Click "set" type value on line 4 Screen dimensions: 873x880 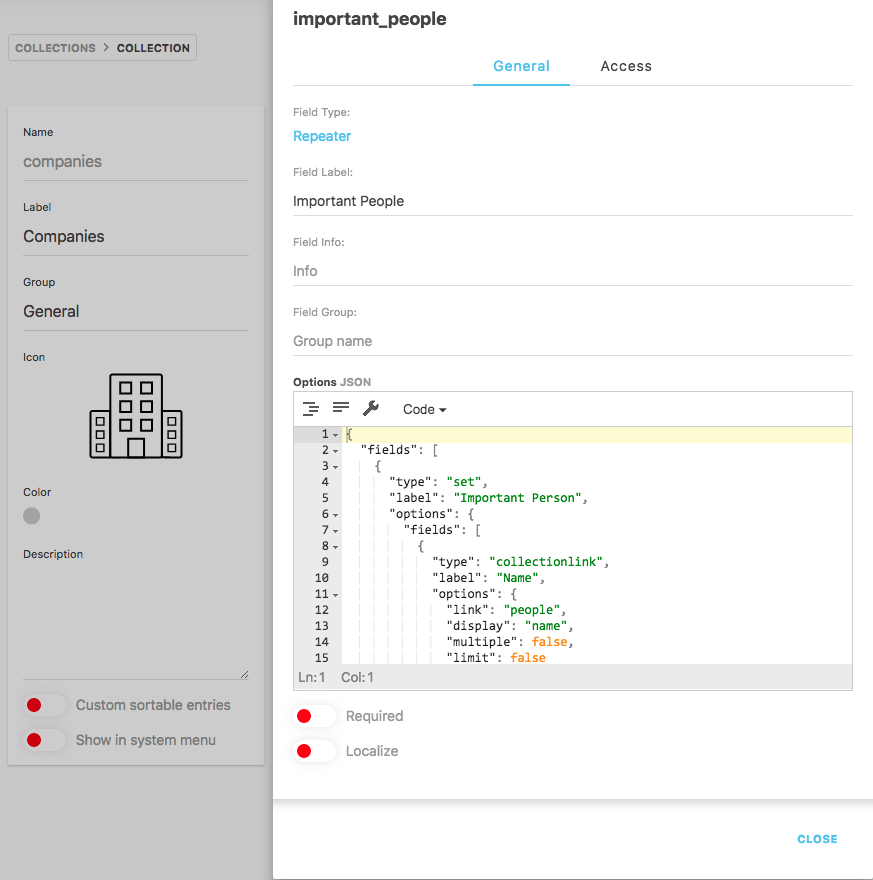click(464, 482)
